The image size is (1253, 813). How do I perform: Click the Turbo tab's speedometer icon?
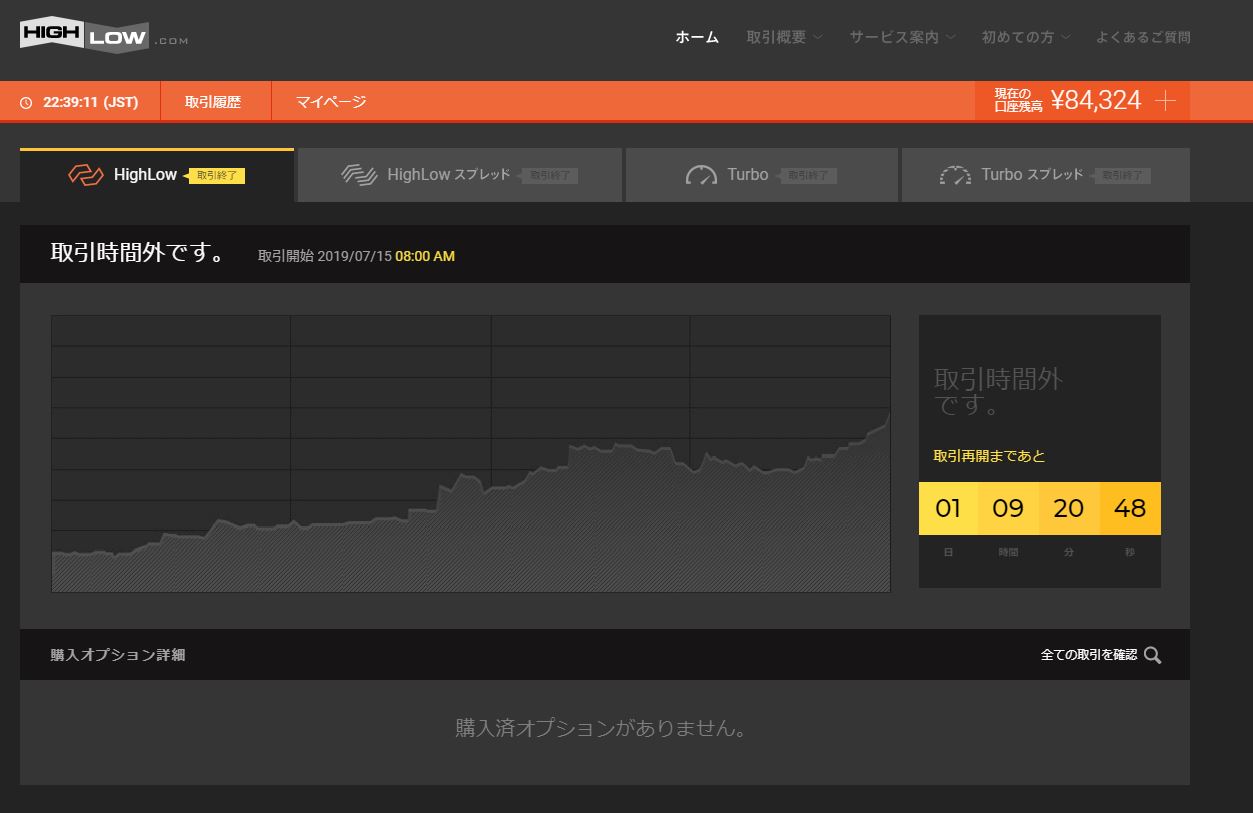701,175
